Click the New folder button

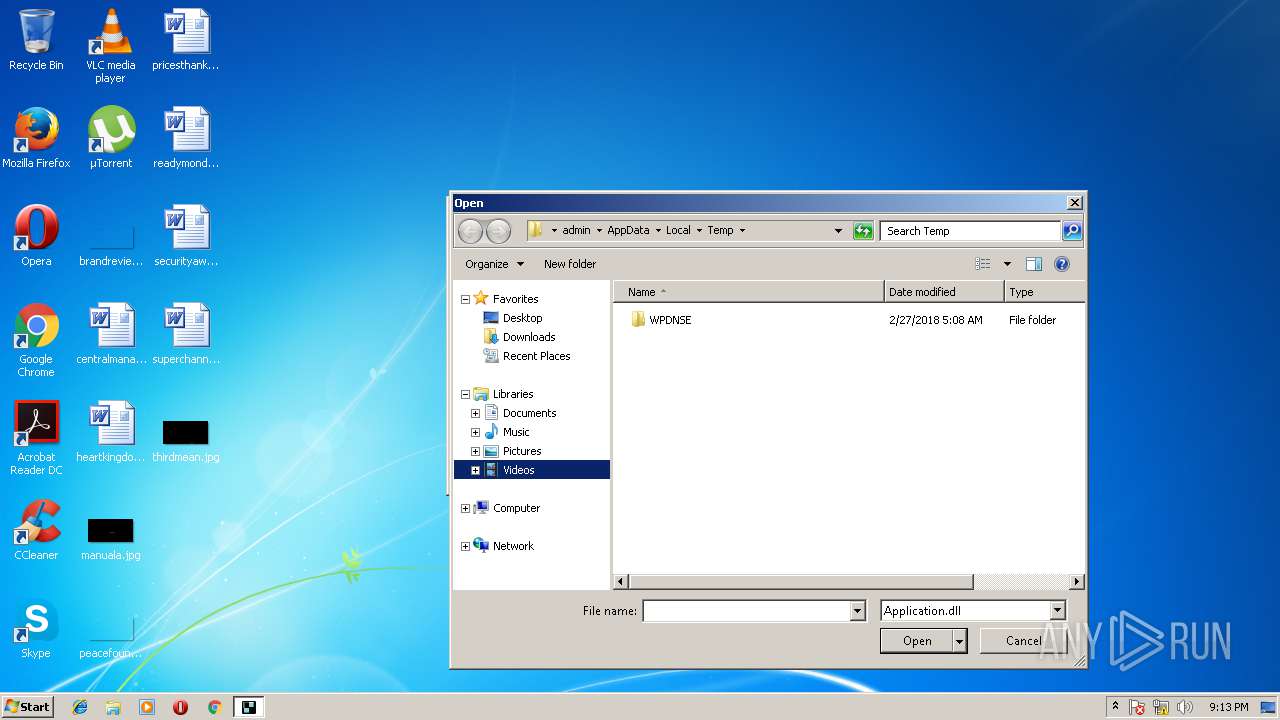(x=570, y=264)
